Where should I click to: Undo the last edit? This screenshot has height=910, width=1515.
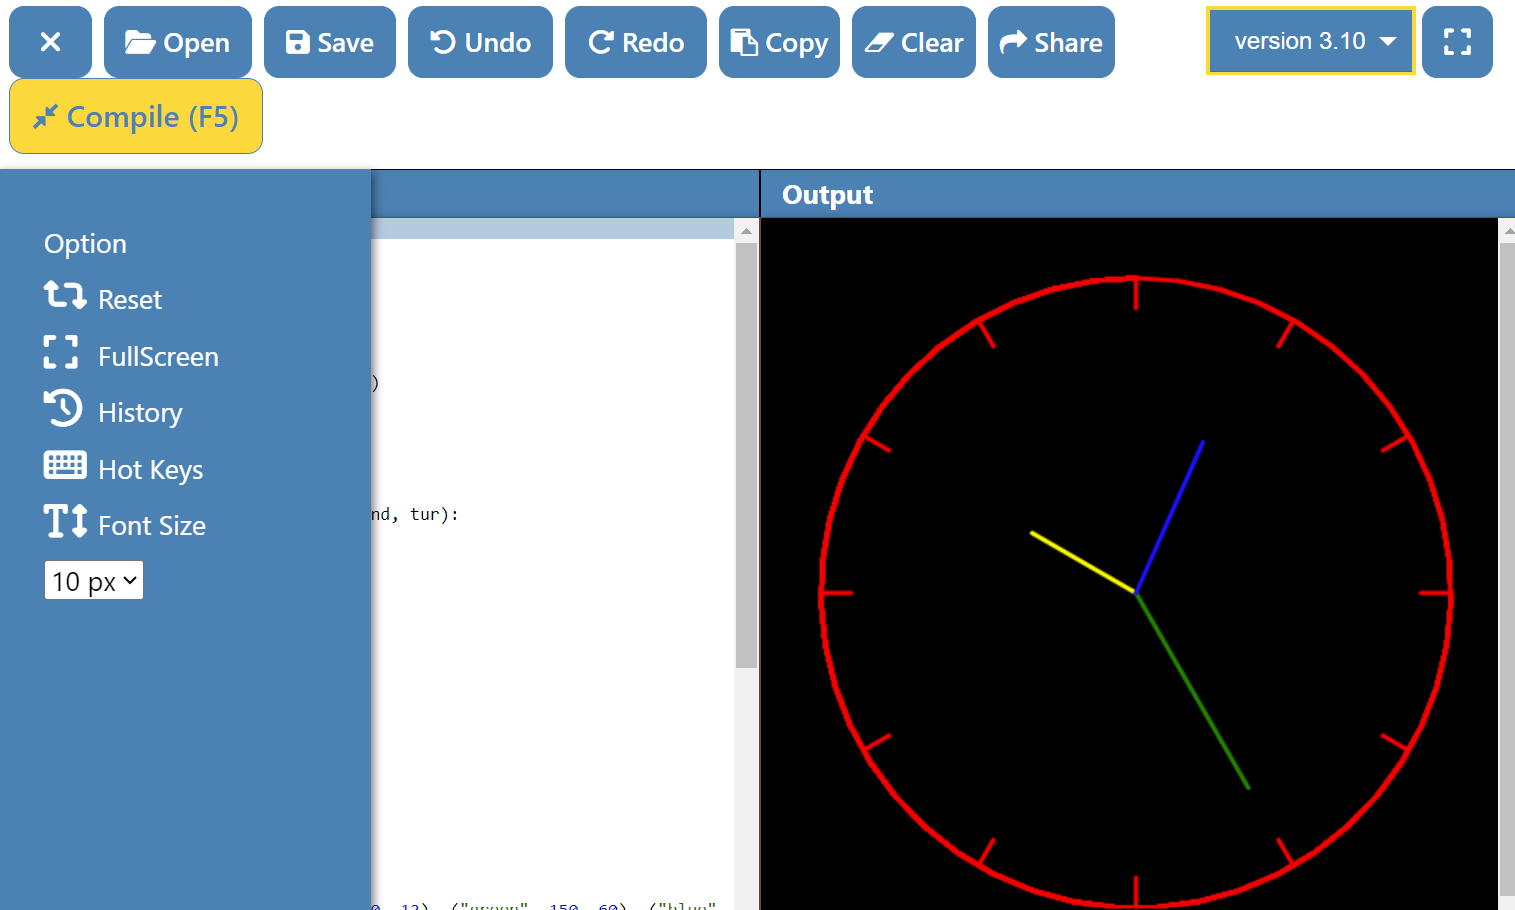tap(480, 41)
